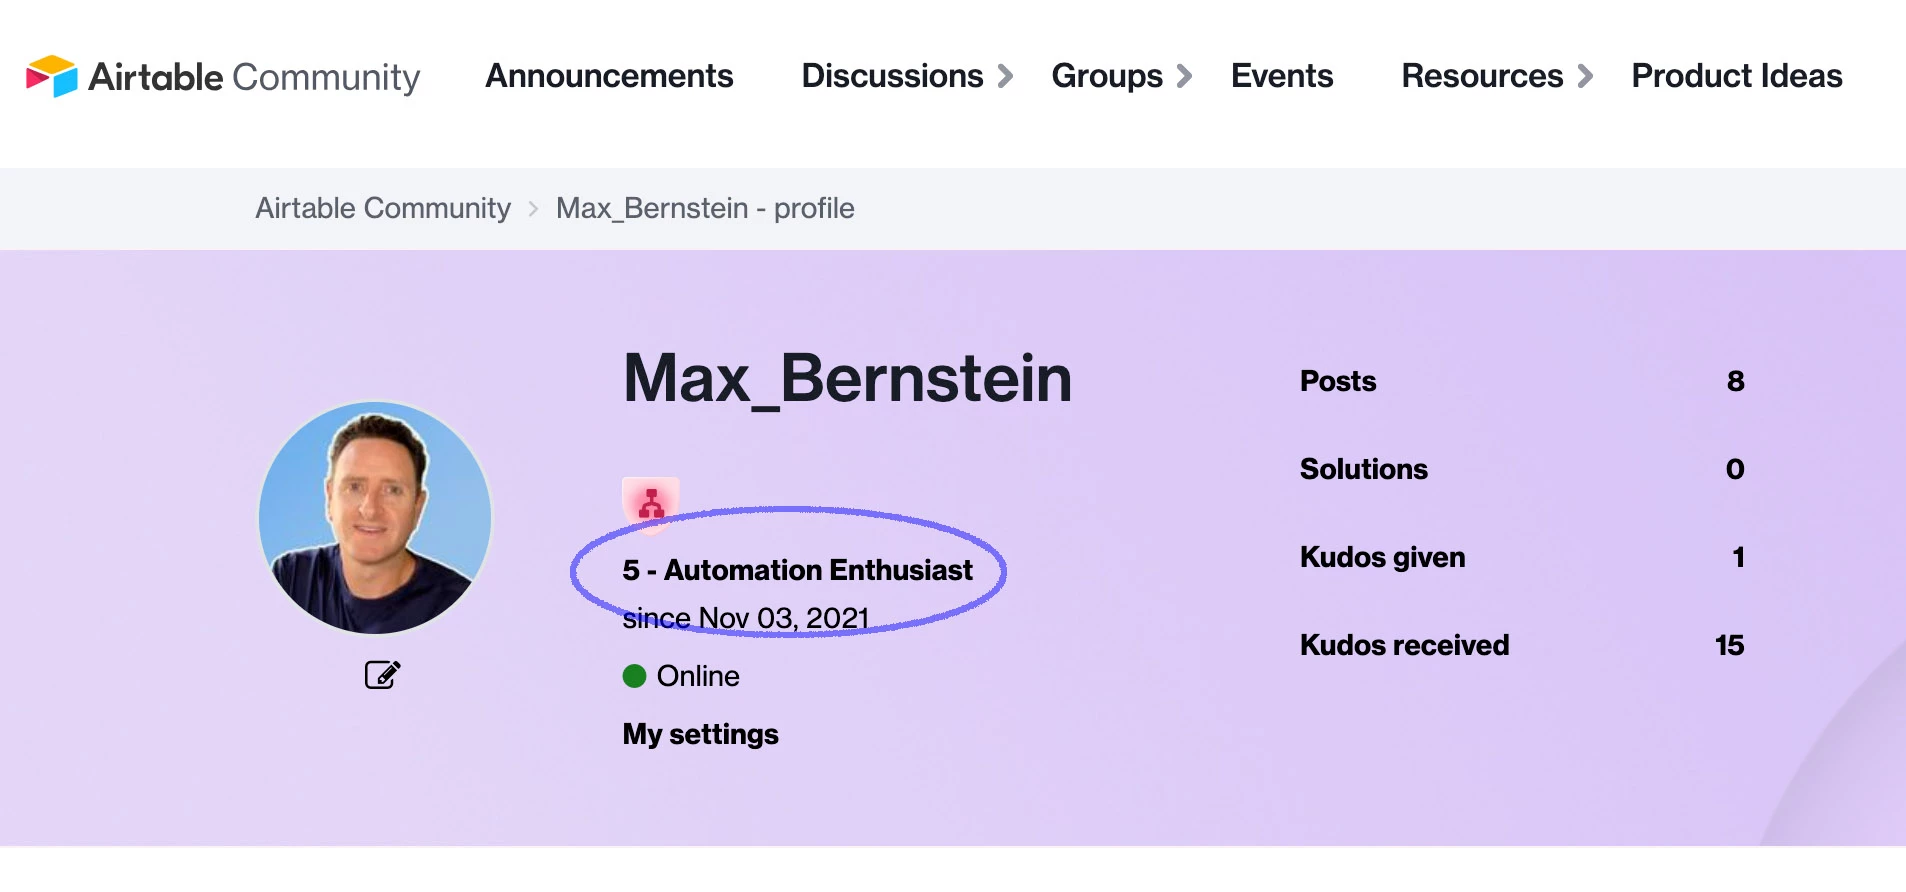Image resolution: width=1906 pixels, height=892 pixels.
Task: Open the Resources nav item
Action: point(1482,76)
